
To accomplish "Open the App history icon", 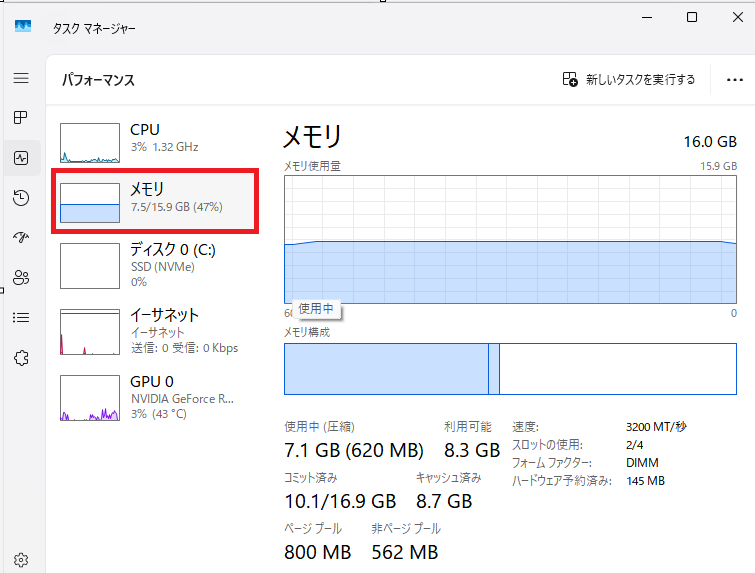I will click(21, 198).
